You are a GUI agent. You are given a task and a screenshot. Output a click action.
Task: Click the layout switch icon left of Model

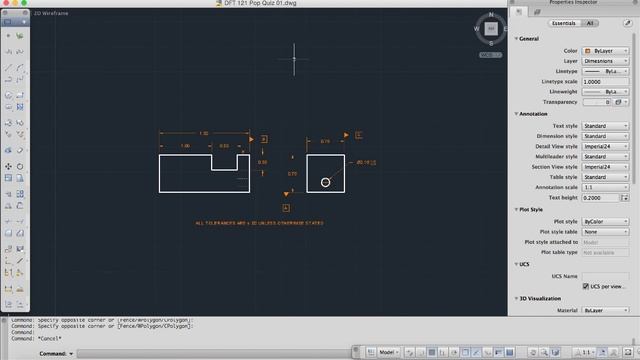[x=371, y=352]
